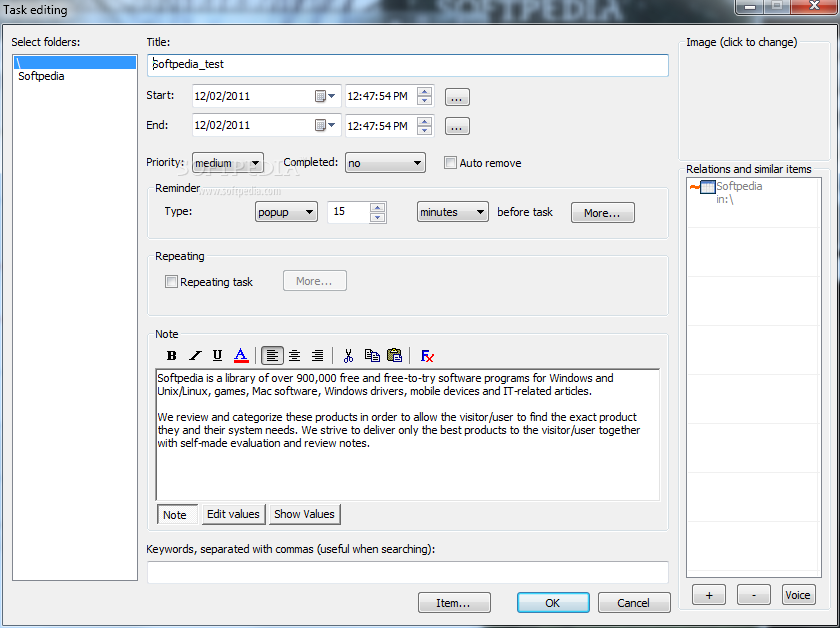Open the End row ellipsis button
The height and width of the screenshot is (628, 840).
(x=457, y=126)
